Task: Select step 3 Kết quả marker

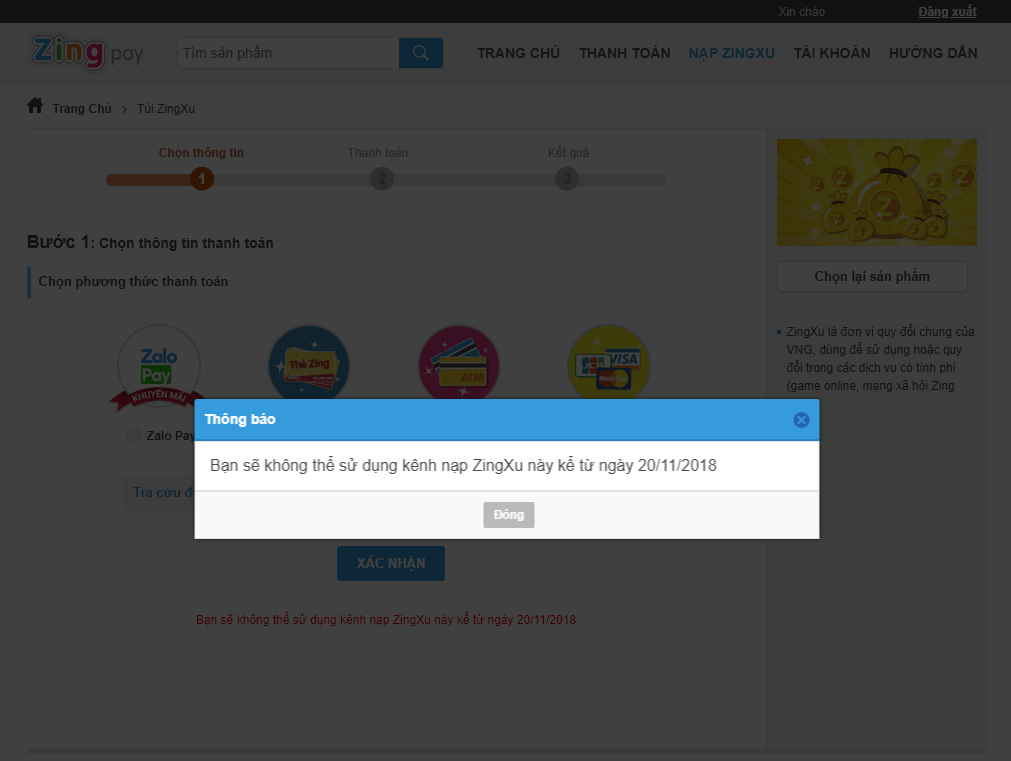Action: (567, 179)
